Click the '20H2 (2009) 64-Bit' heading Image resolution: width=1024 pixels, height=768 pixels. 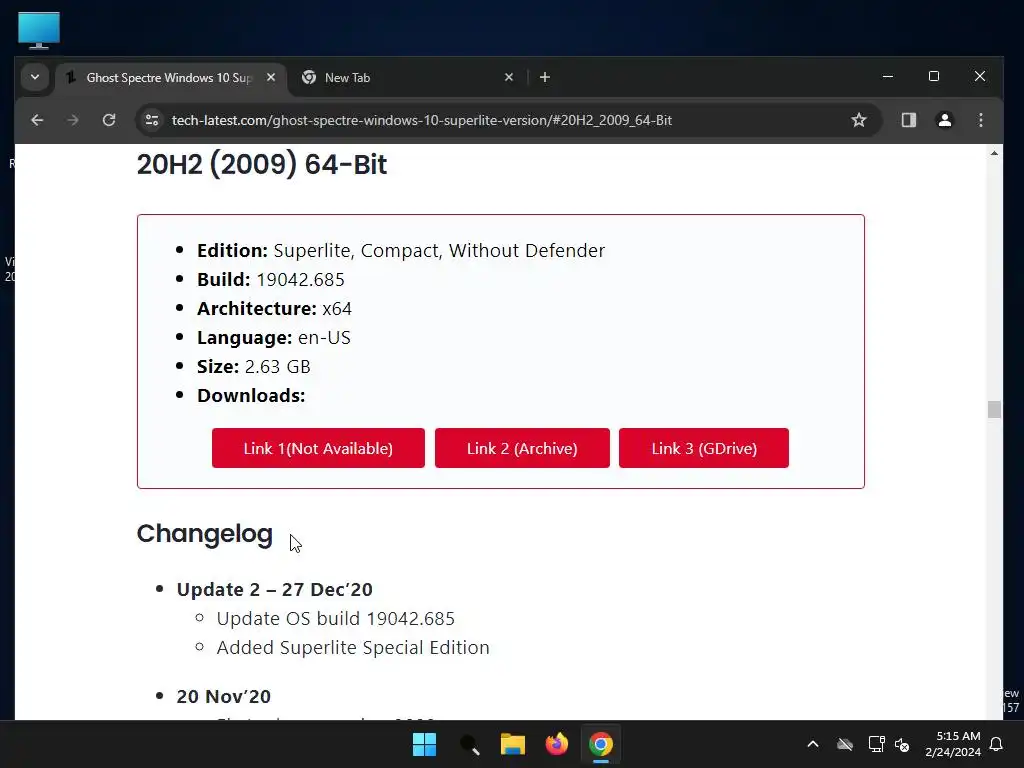(x=261, y=164)
